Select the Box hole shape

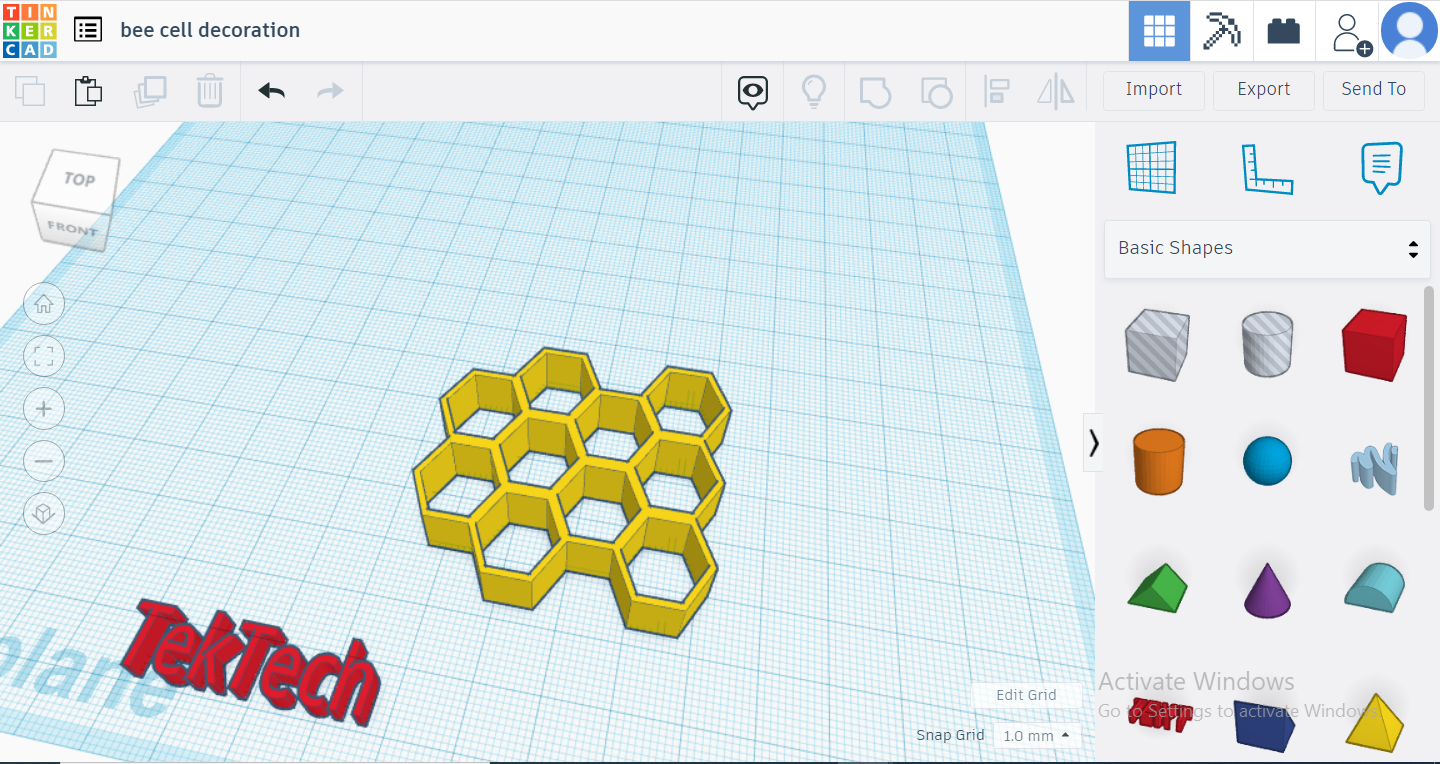1157,343
